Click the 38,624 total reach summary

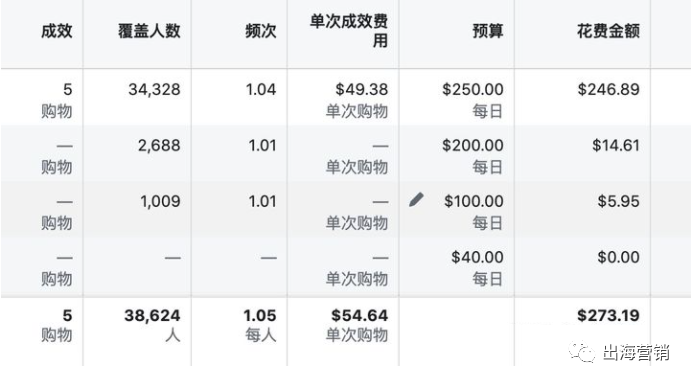coord(152,315)
